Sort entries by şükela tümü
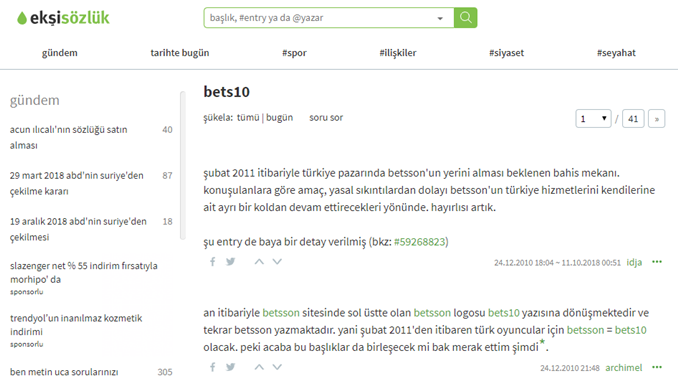This screenshot has height=381, width=678. pyautogui.click(x=248, y=118)
